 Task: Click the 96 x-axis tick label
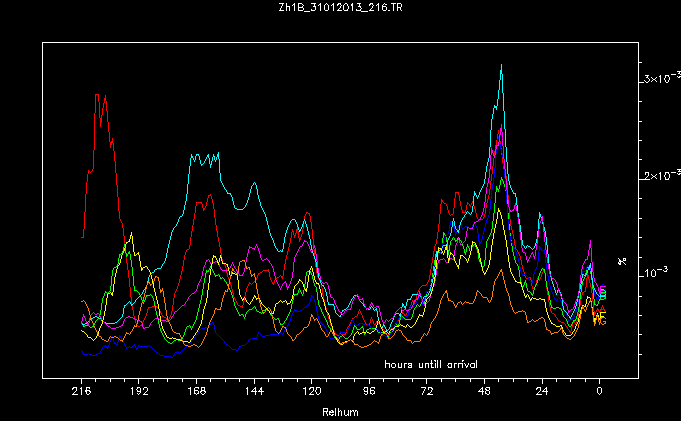coord(369,394)
